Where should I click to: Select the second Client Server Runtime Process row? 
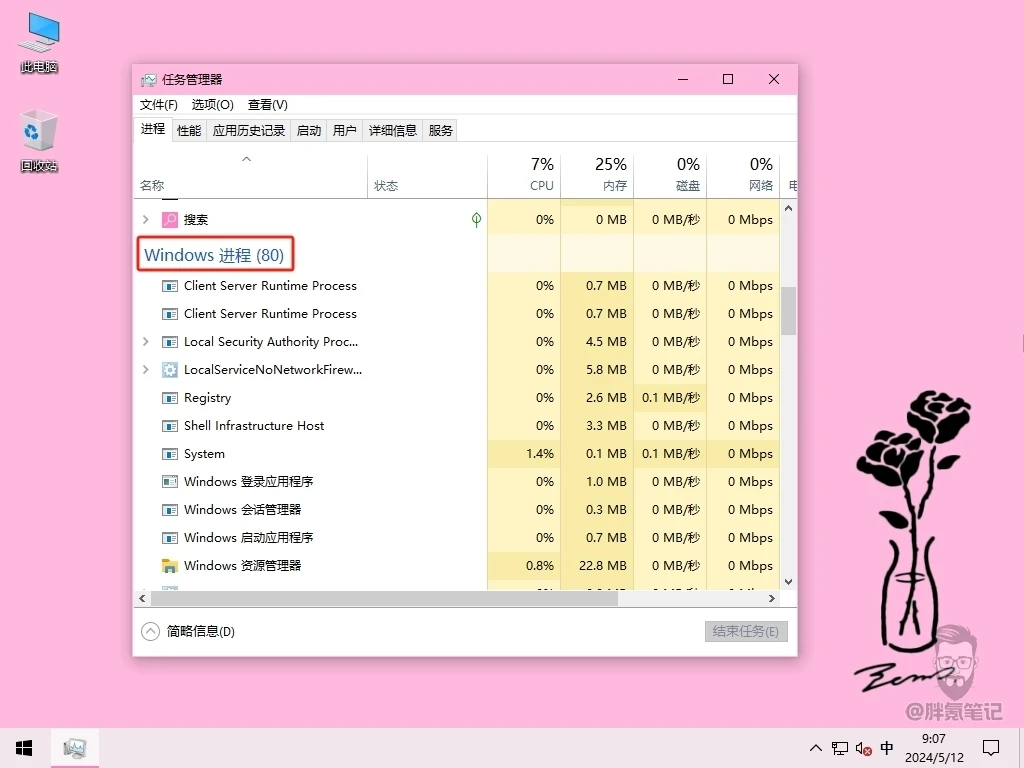[x=457, y=314]
